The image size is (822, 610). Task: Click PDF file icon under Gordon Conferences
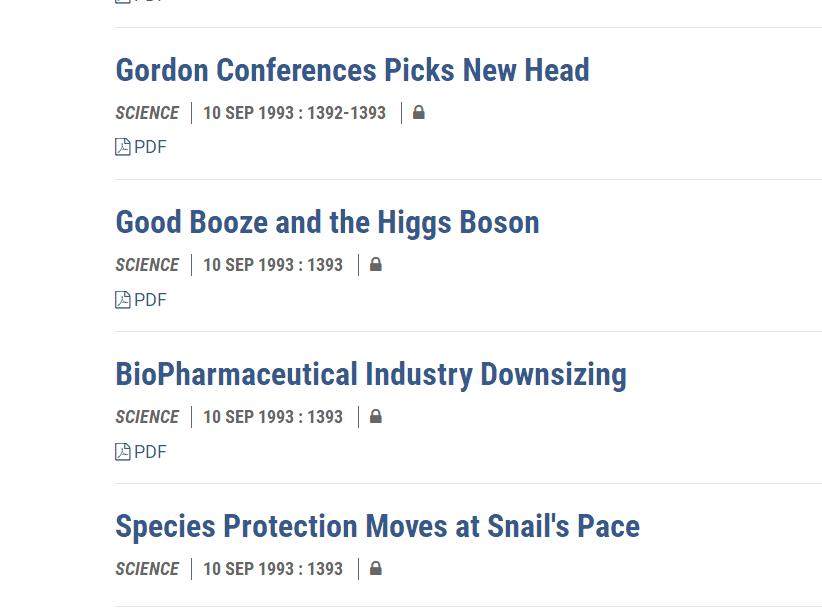click(x=123, y=148)
